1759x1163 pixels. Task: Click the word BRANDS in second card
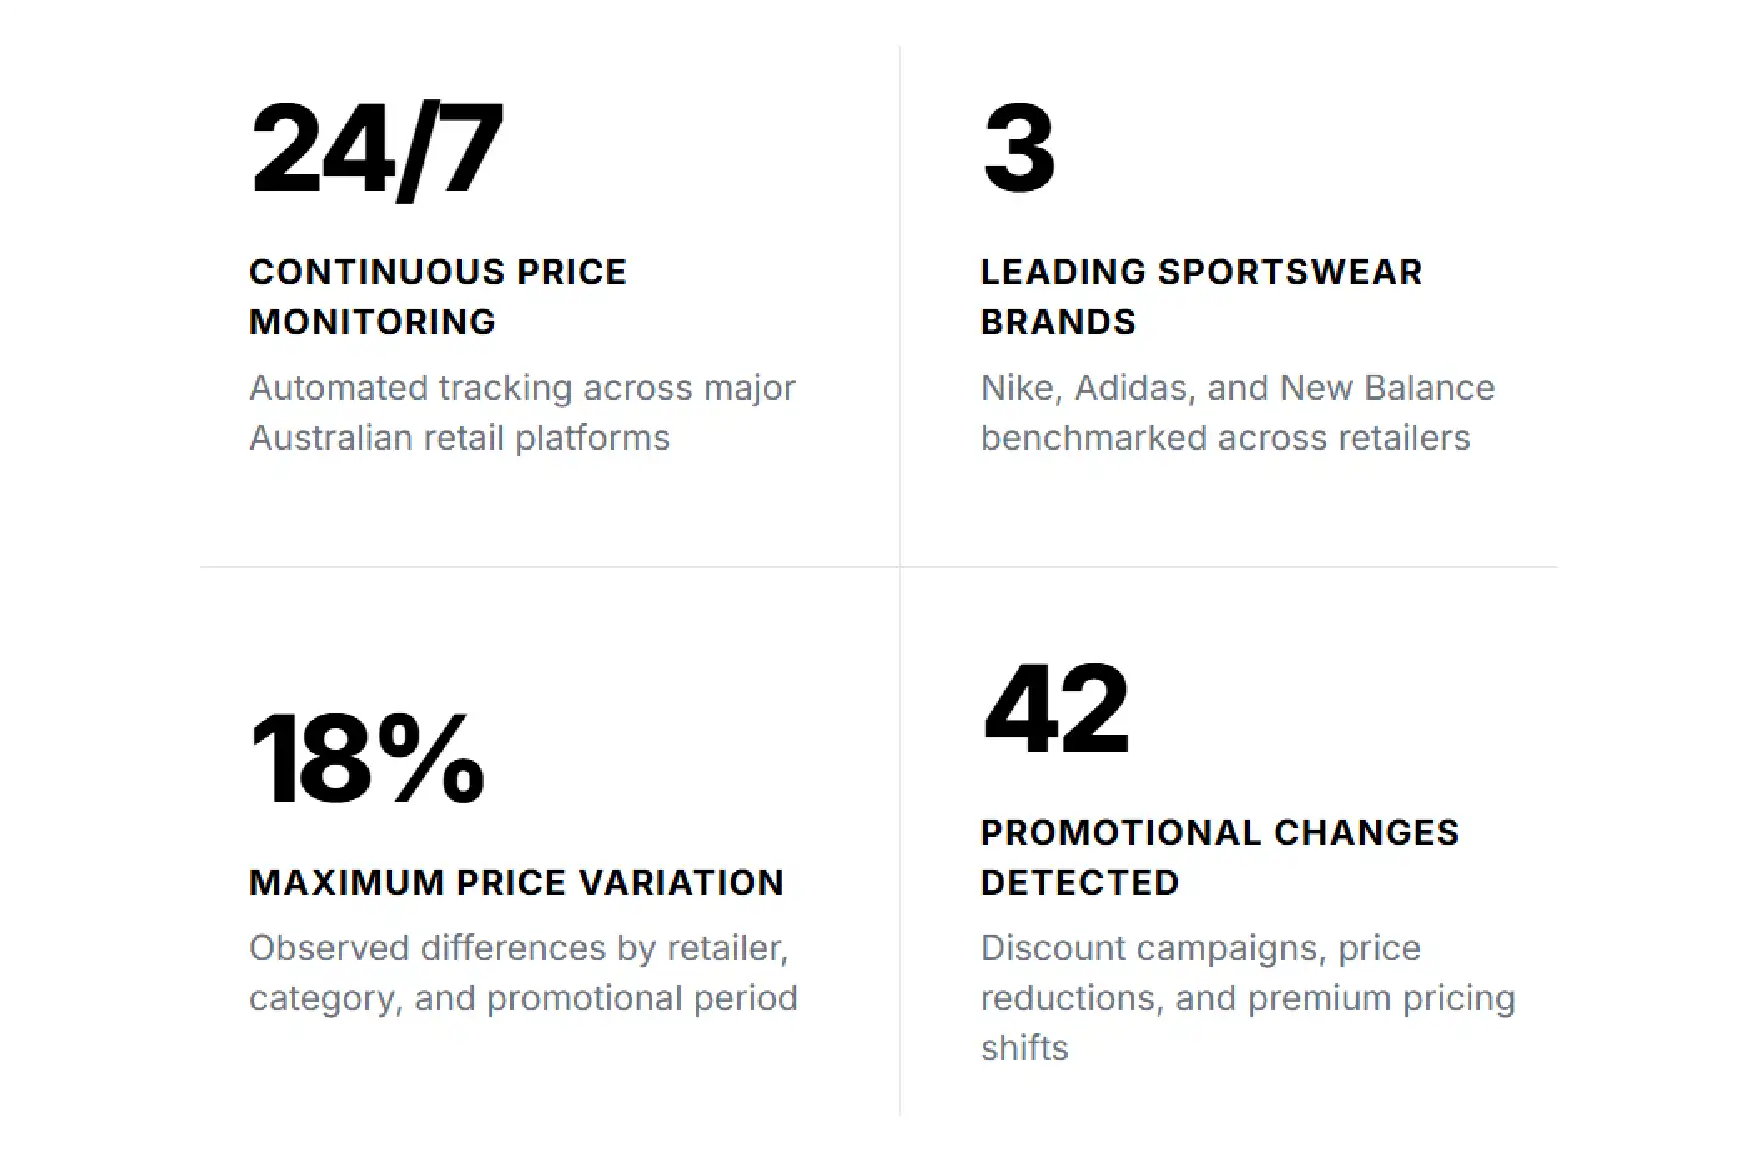(1058, 322)
